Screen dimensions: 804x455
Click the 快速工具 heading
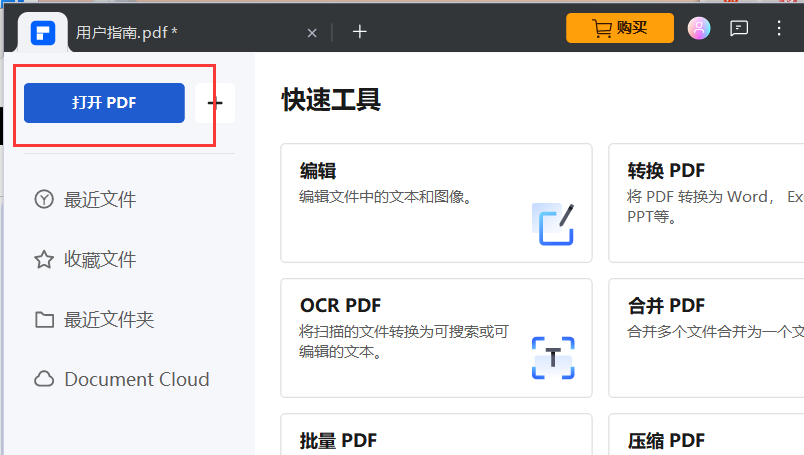pos(331,100)
